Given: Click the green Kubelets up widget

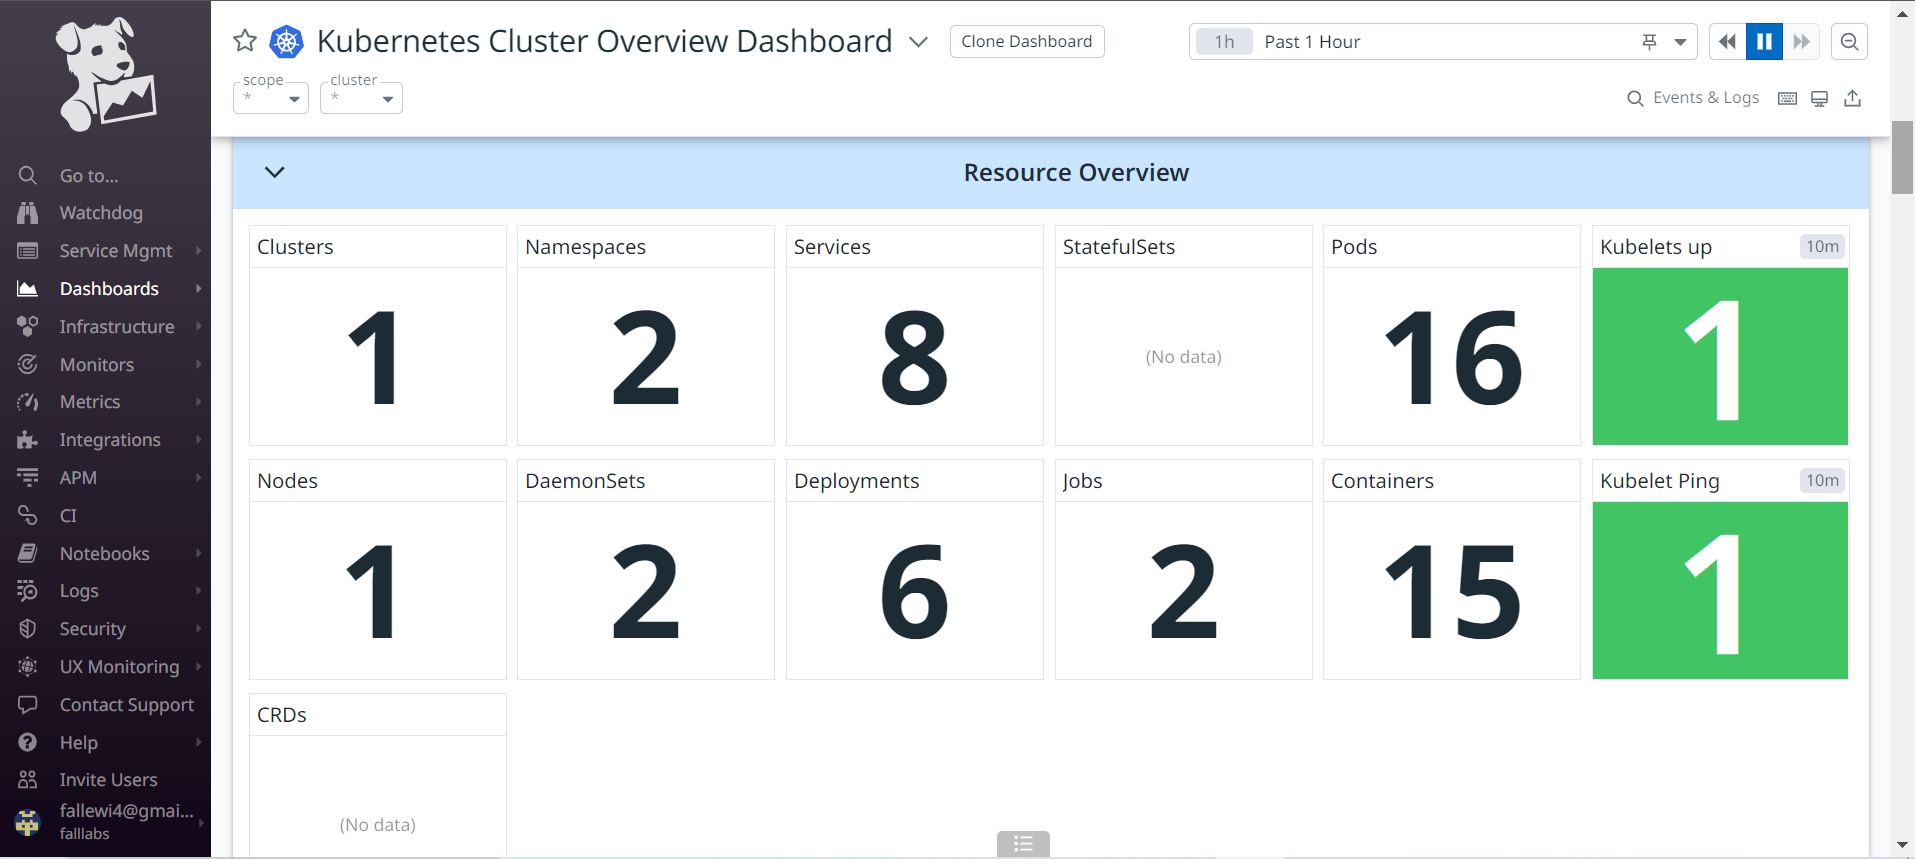Looking at the screenshot, I should (x=1719, y=356).
